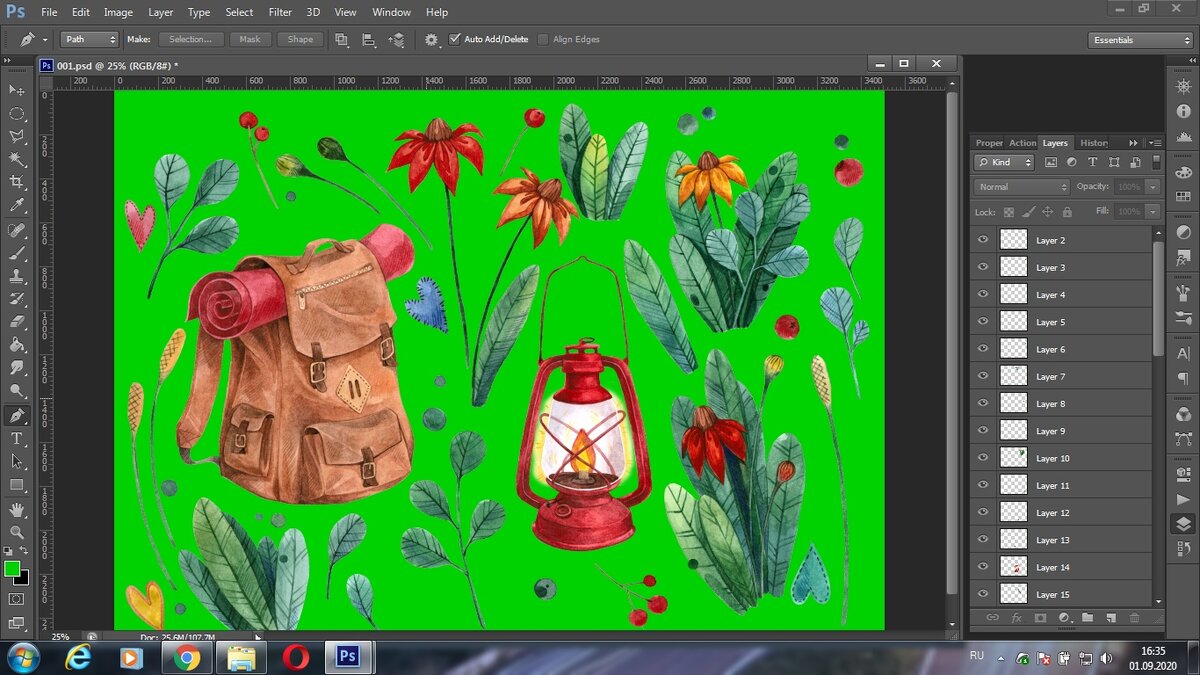Click the Mask button in options bar
1200x675 pixels.
point(250,40)
